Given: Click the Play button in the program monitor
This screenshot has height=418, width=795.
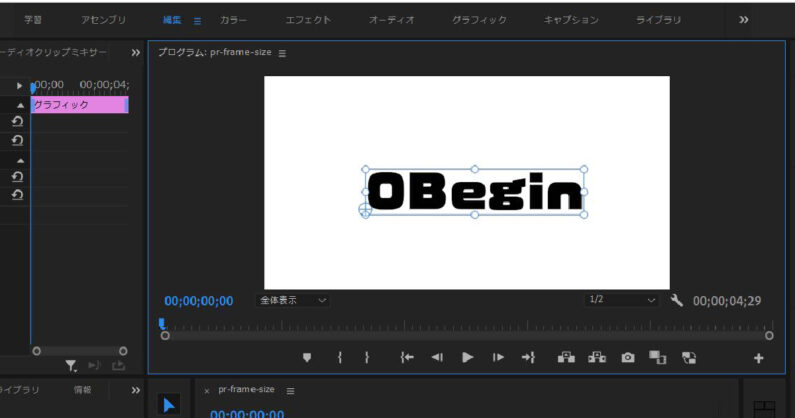Looking at the screenshot, I should [467, 357].
